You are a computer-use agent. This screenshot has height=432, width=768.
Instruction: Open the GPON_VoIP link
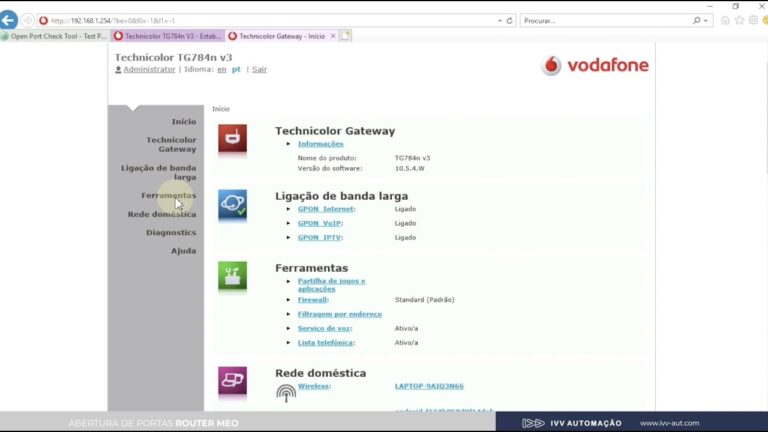[x=319, y=223]
